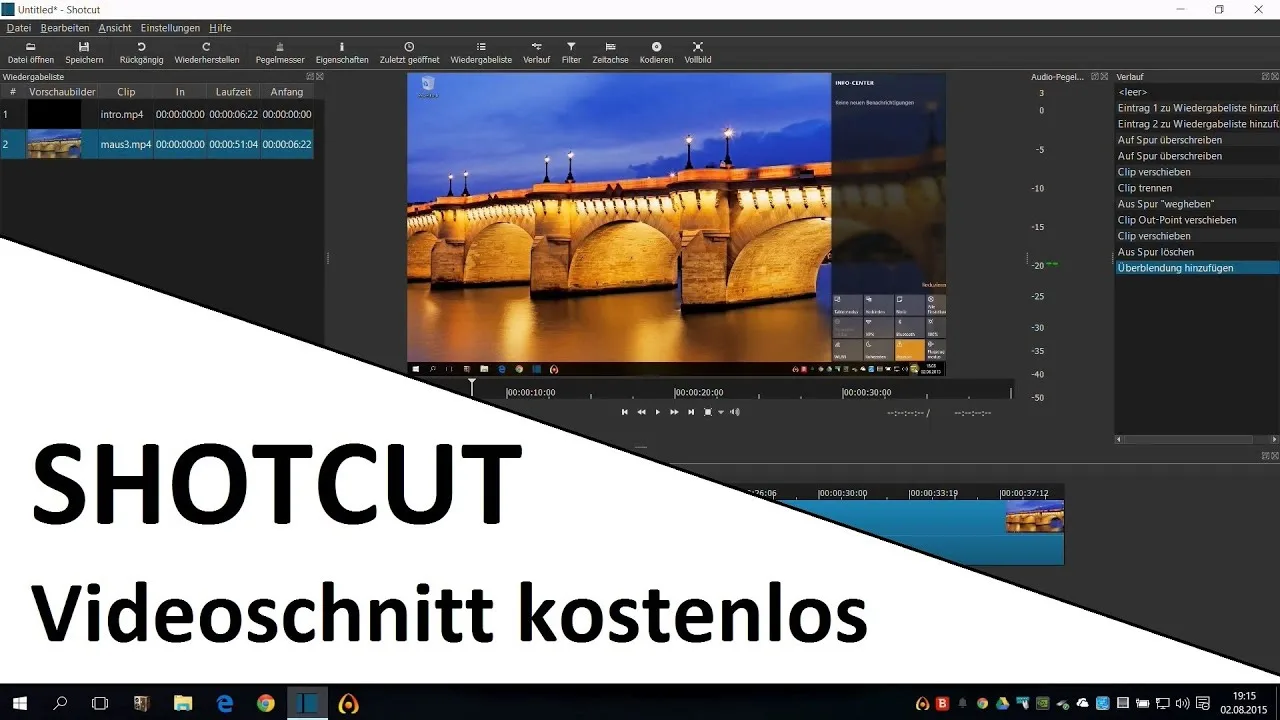Image resolution: width=1280 pixels, height=720 pixels.
Task: Select 'Aus Spur "wegheben"' history entry
Action: click(x=1197, y=204)
